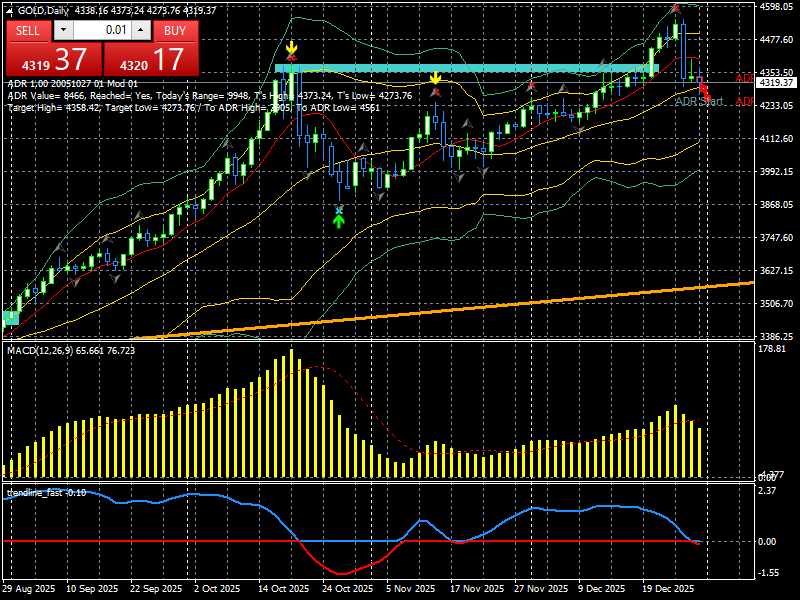
Task: Click the 3506.70 price axis label
Action: (x=777, y=303)
